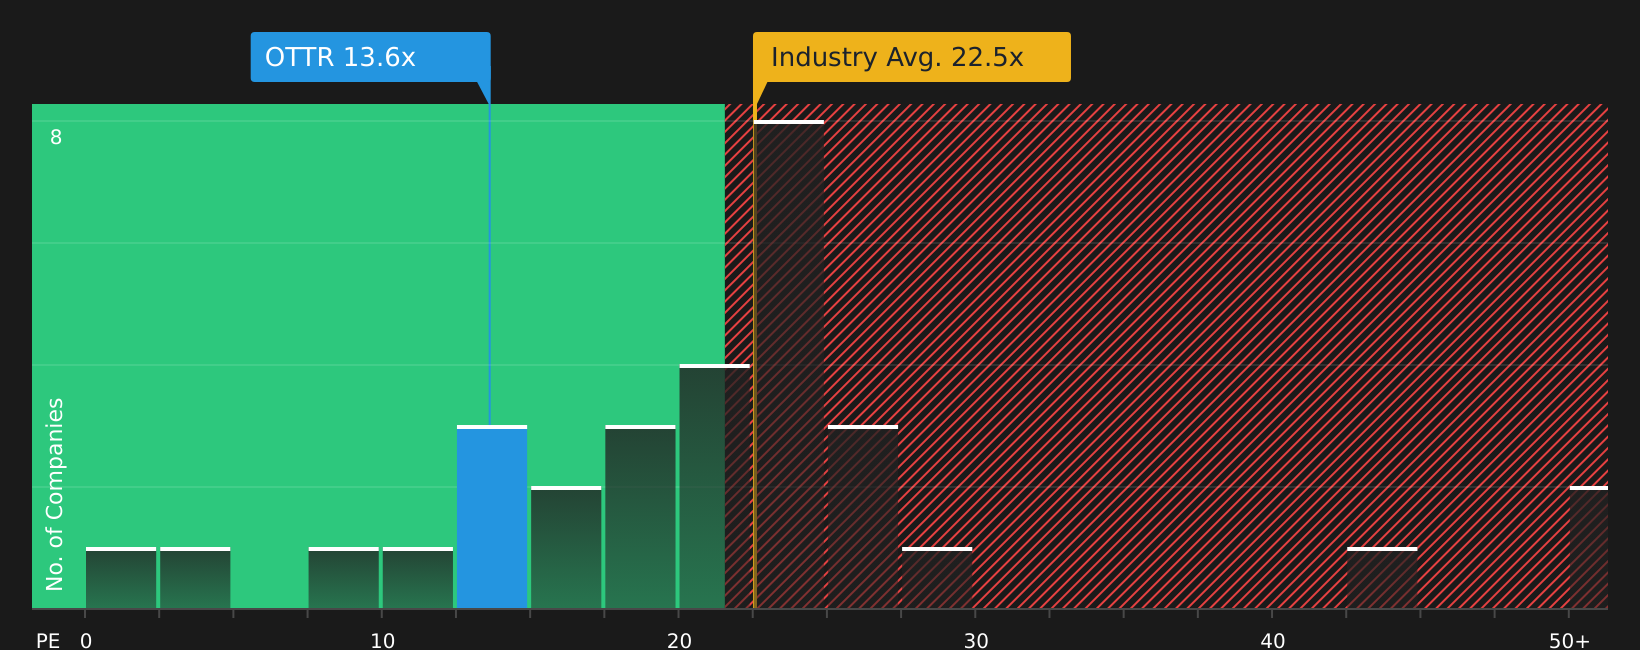Viewport: 1640px width, 650px height.
Task: Click the '8' y-axis label
Action: click(56, 138)
